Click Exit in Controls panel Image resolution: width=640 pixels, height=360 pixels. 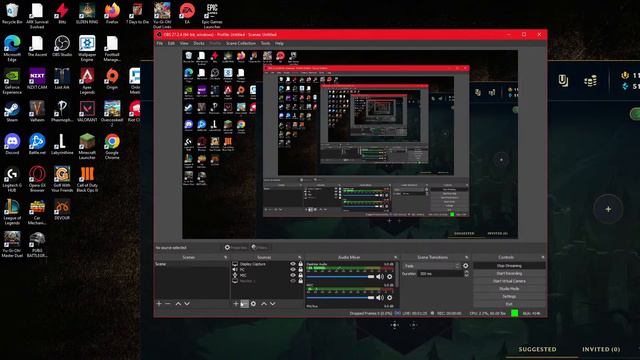click(x=509, y=304)
